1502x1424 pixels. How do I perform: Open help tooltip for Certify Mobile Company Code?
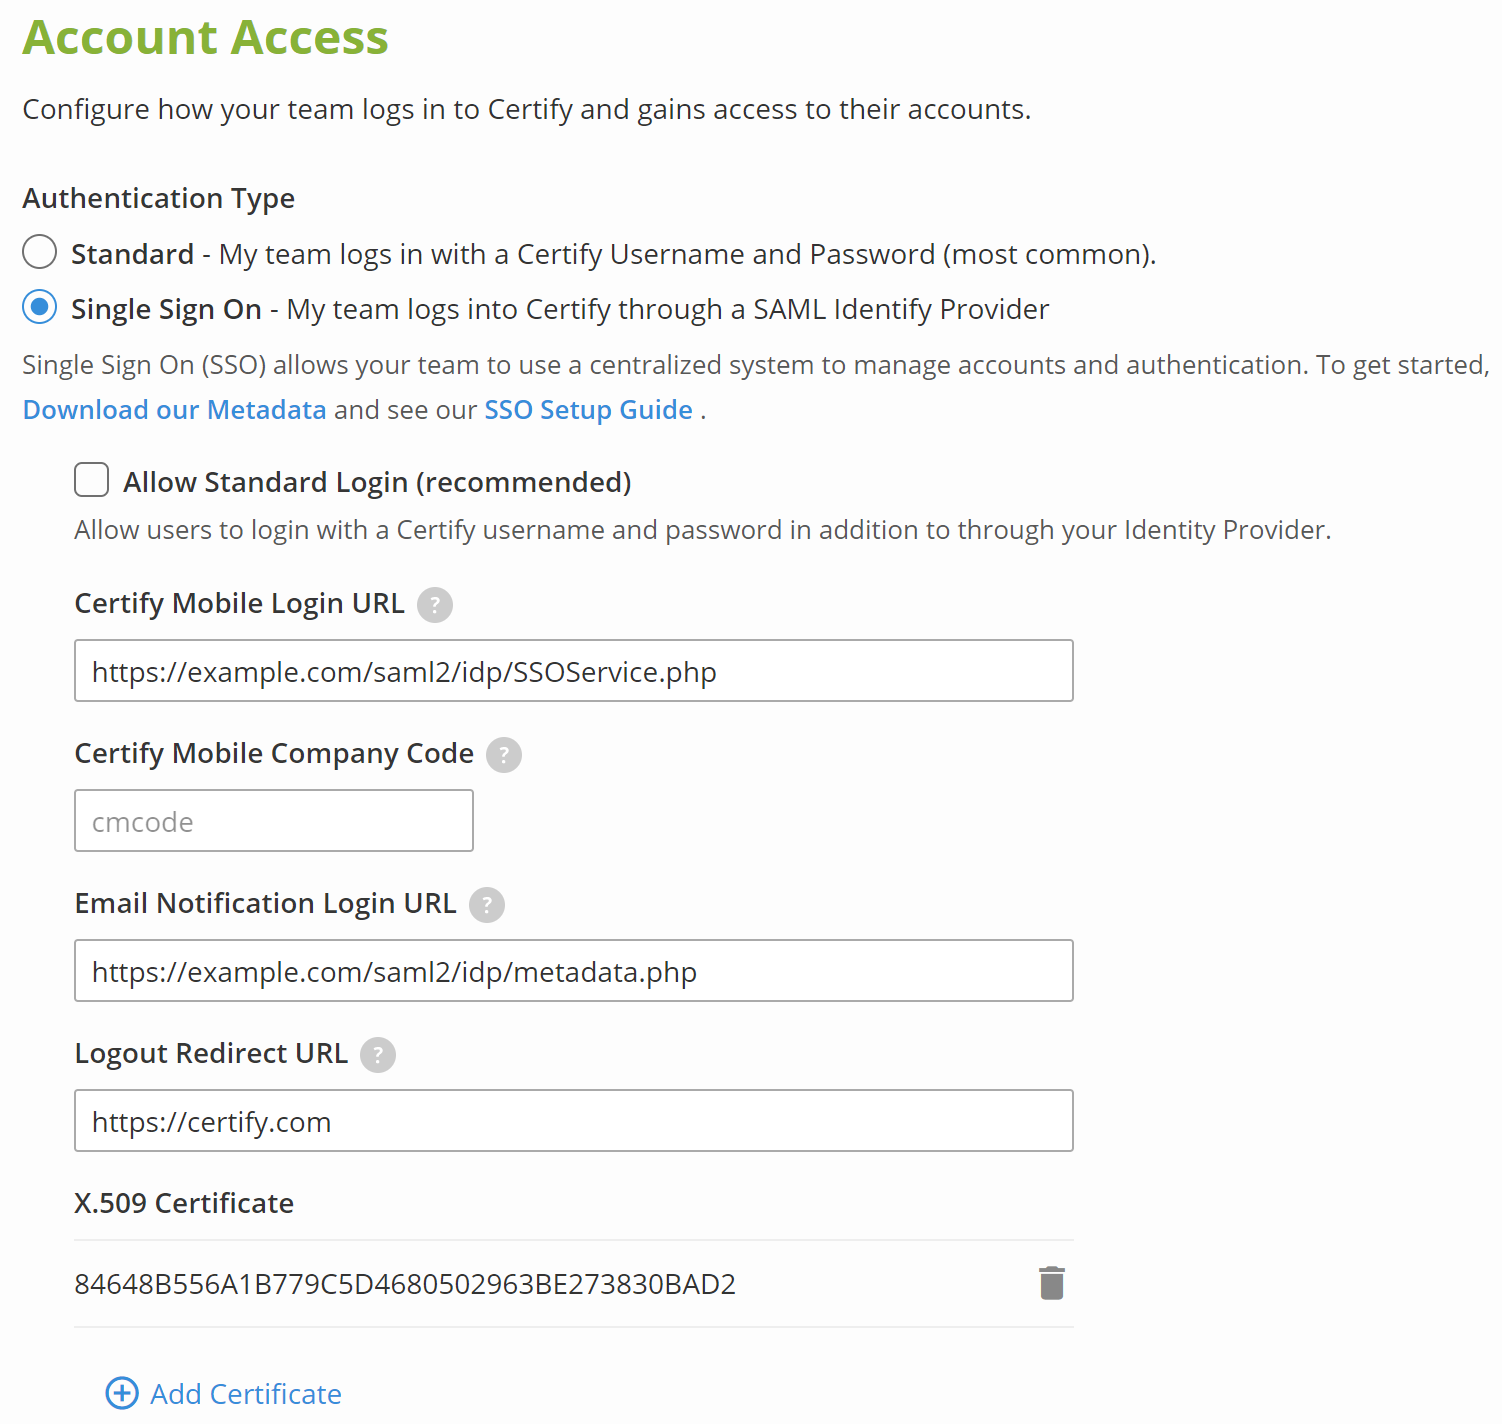click(x=504, y=755)
